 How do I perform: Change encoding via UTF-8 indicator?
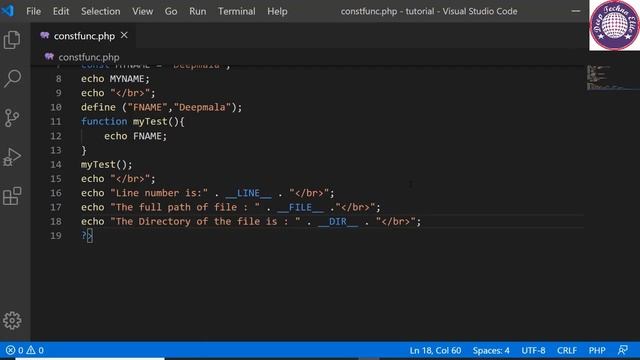[x=533, y=350]
